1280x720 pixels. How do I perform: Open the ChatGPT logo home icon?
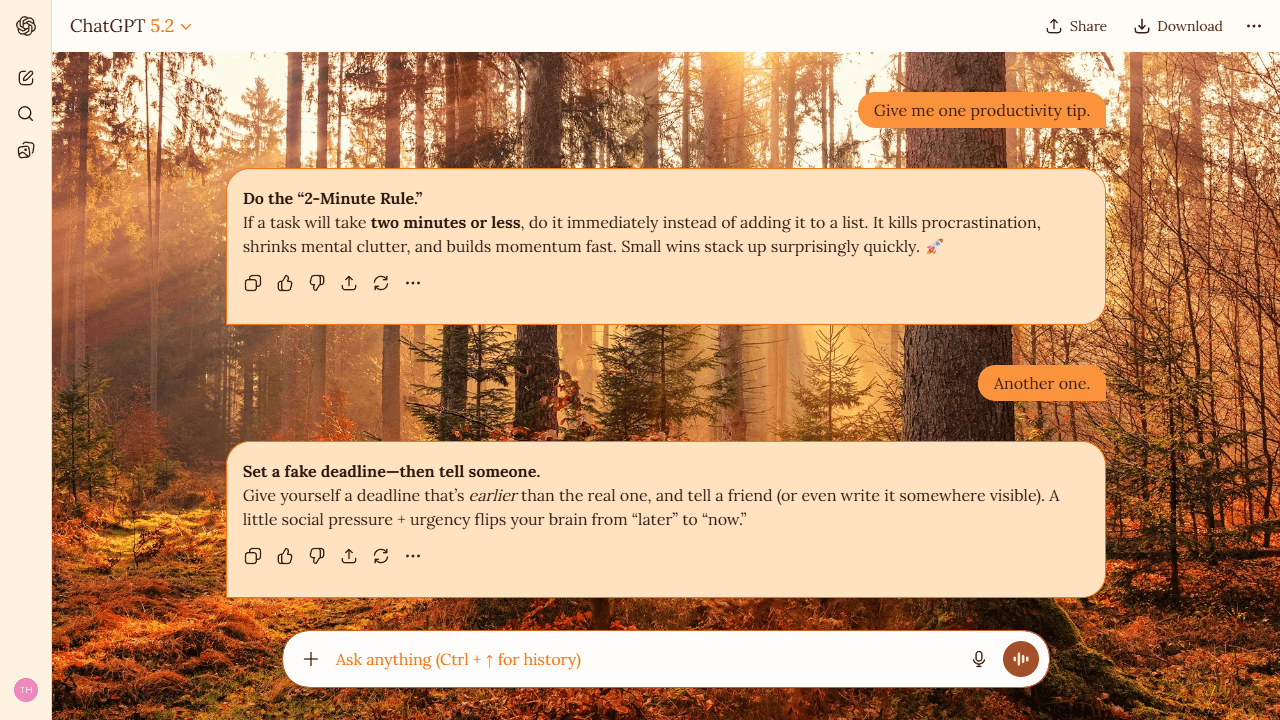coord(26,26)
